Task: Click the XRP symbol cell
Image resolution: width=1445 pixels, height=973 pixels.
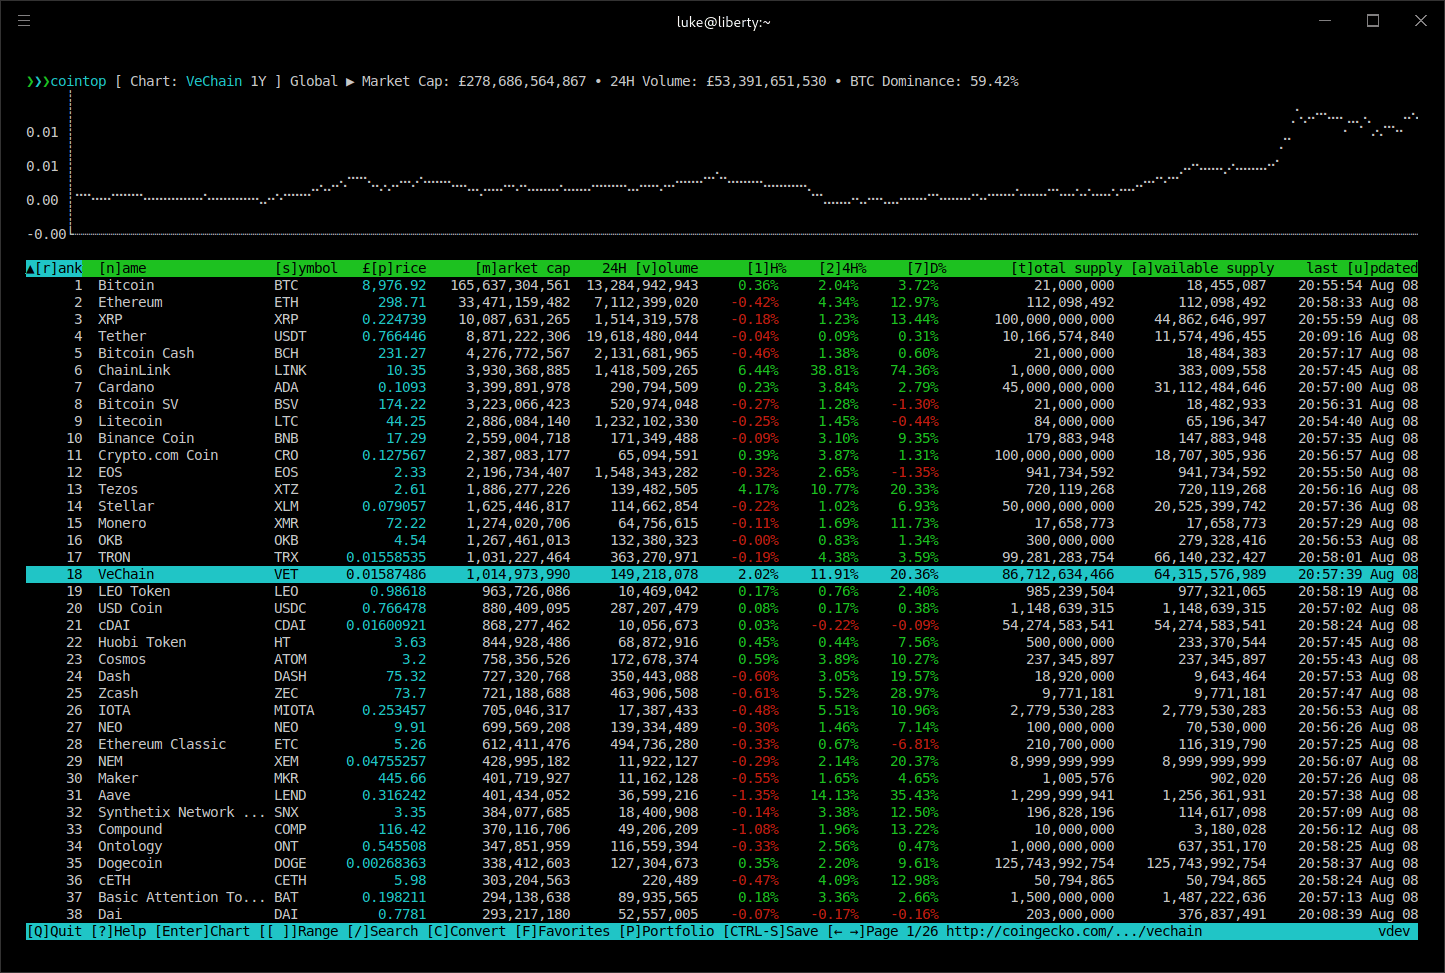Action: coord(286,319)
